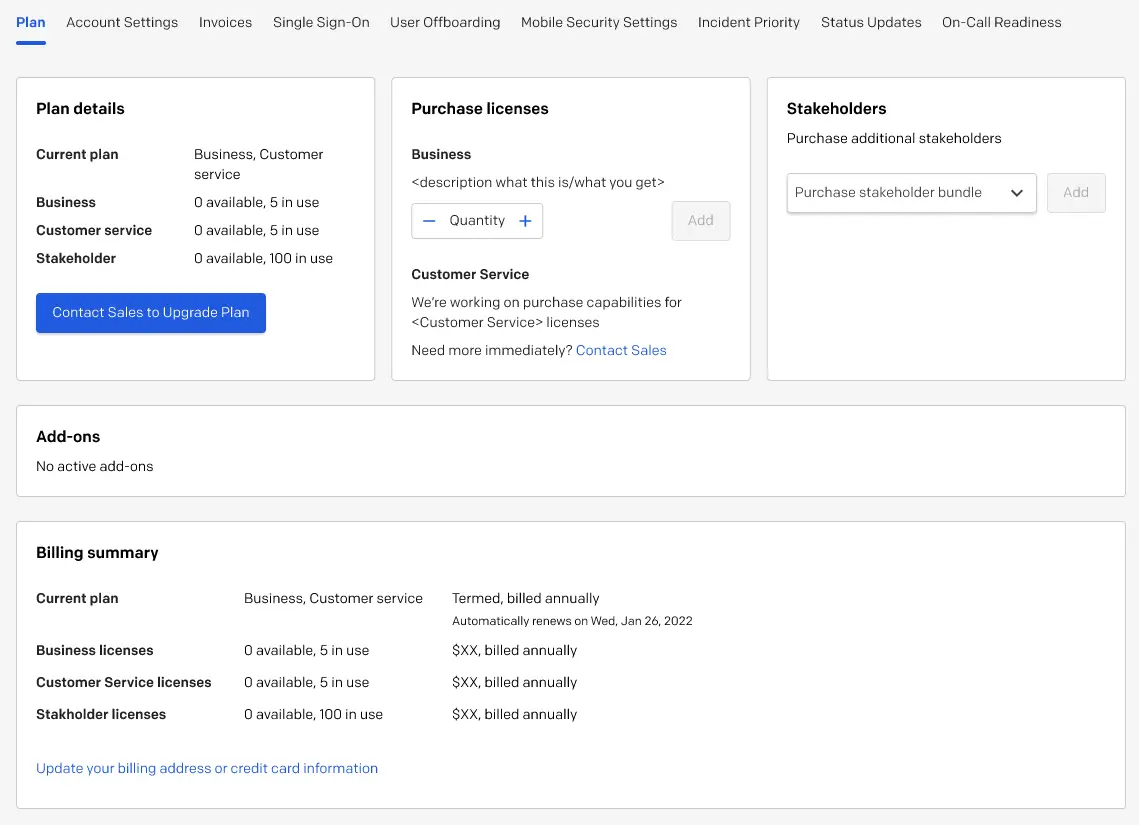Viewport: 1139px width, 825px height.
Task: Go to On-Call Readiness tab
Action: click(1002, 23)
